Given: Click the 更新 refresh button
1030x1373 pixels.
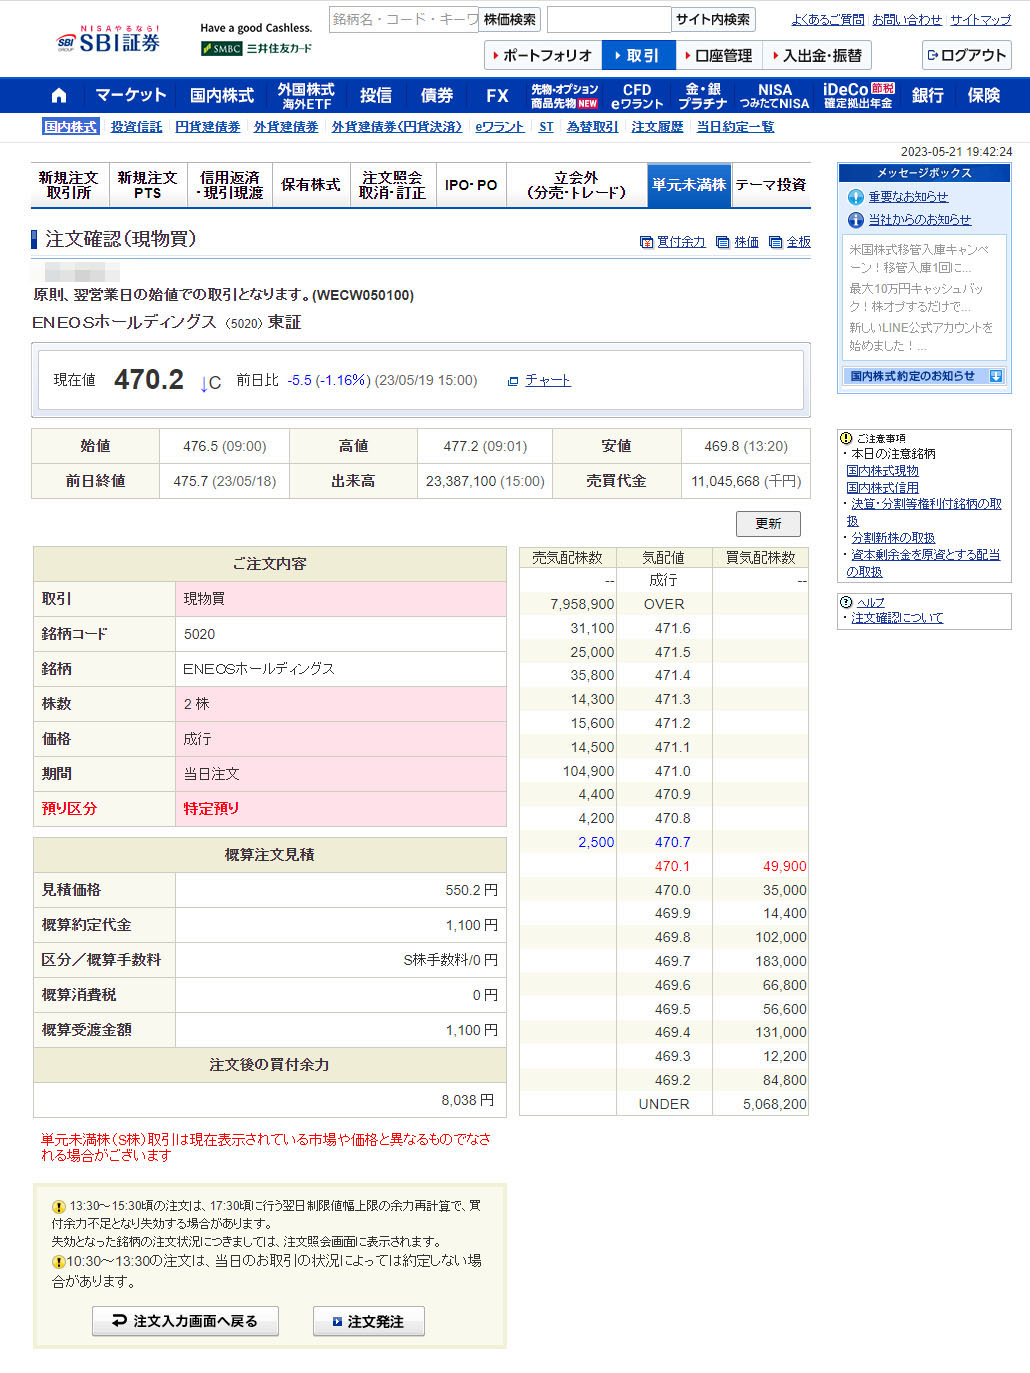Looking at the screenshot, I should [x=768, y=523].
